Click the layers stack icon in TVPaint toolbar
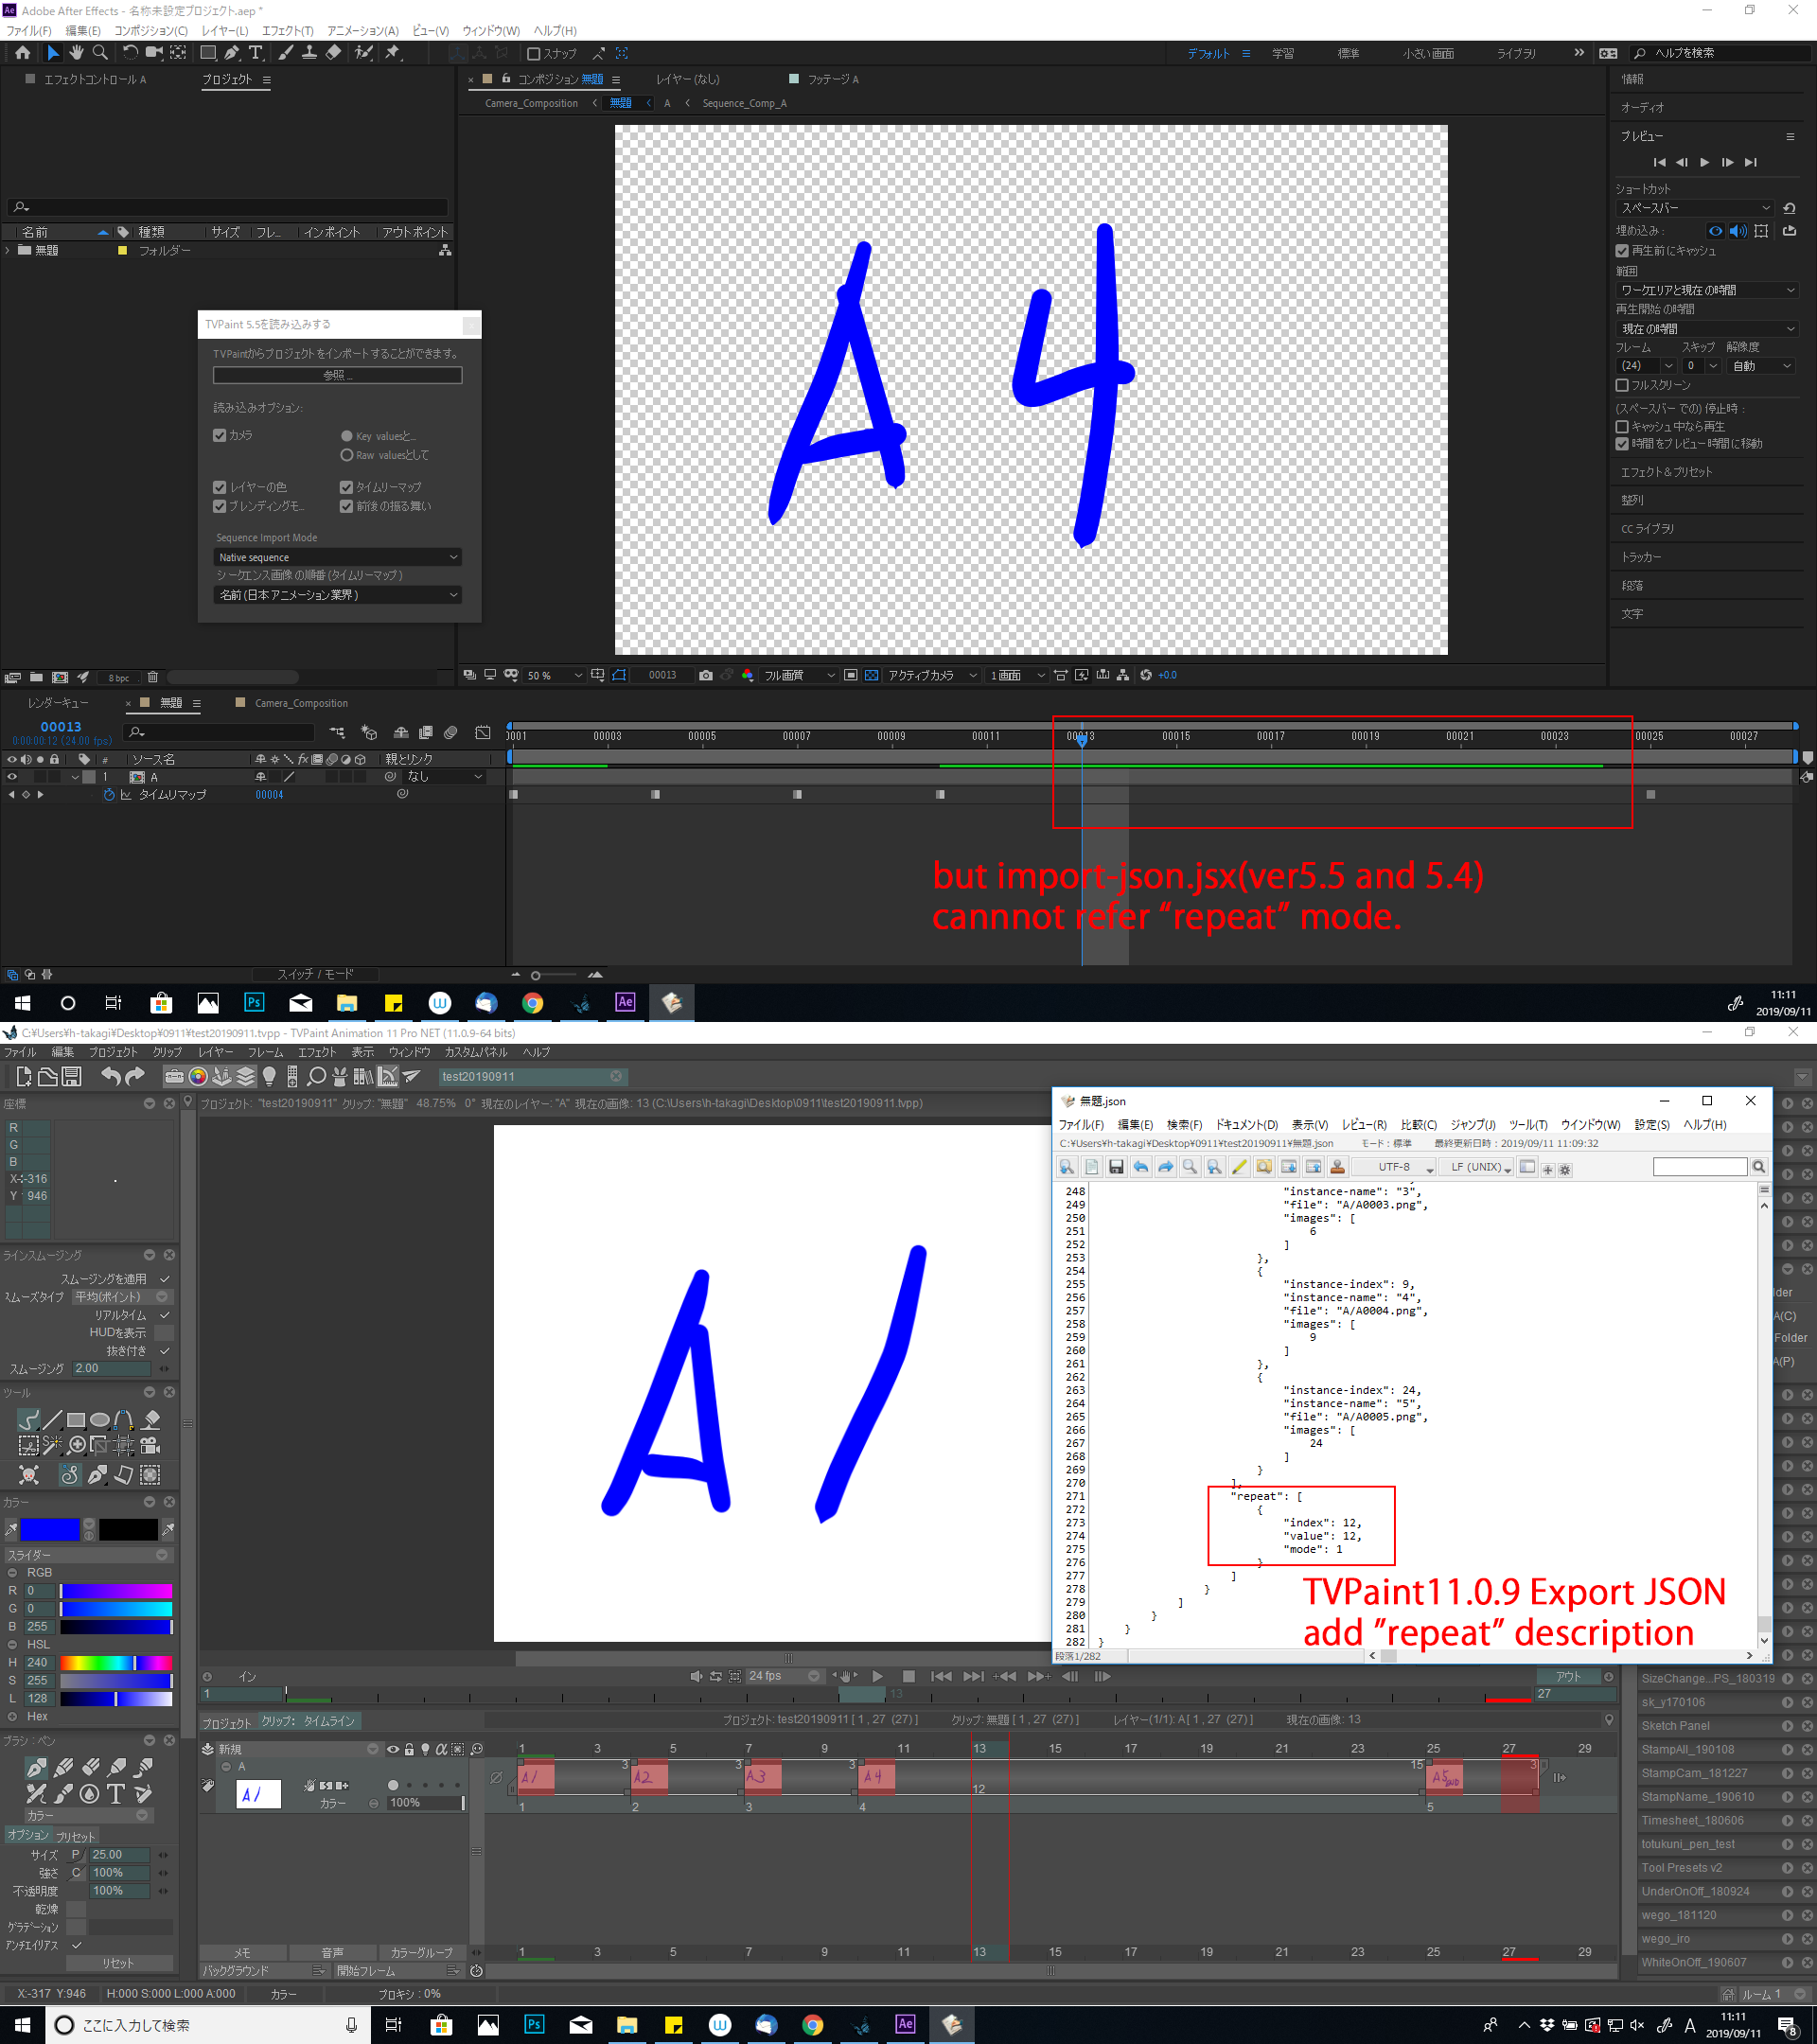Screen dimensions: 1817x2044 point(246,1076)
